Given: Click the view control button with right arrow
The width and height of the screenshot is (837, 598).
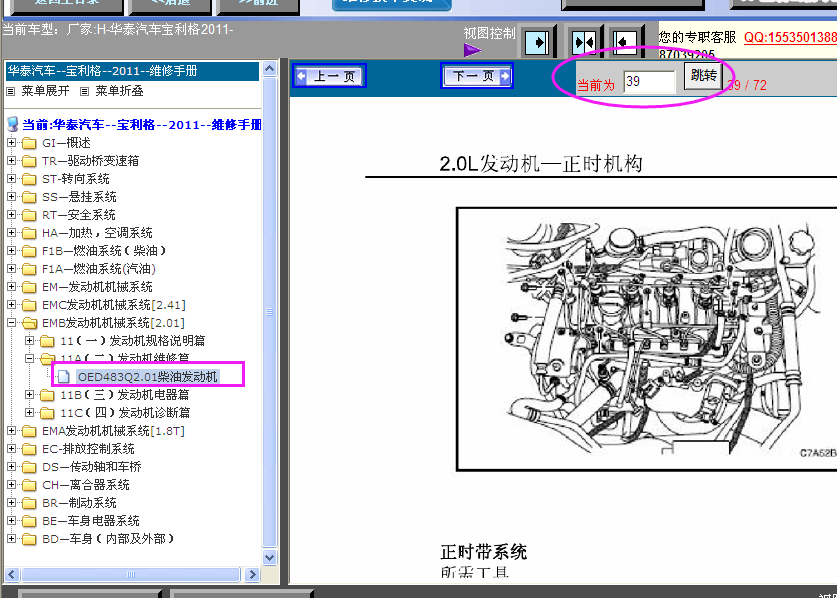Looking at the screenshot, I should tap(538, 42).
